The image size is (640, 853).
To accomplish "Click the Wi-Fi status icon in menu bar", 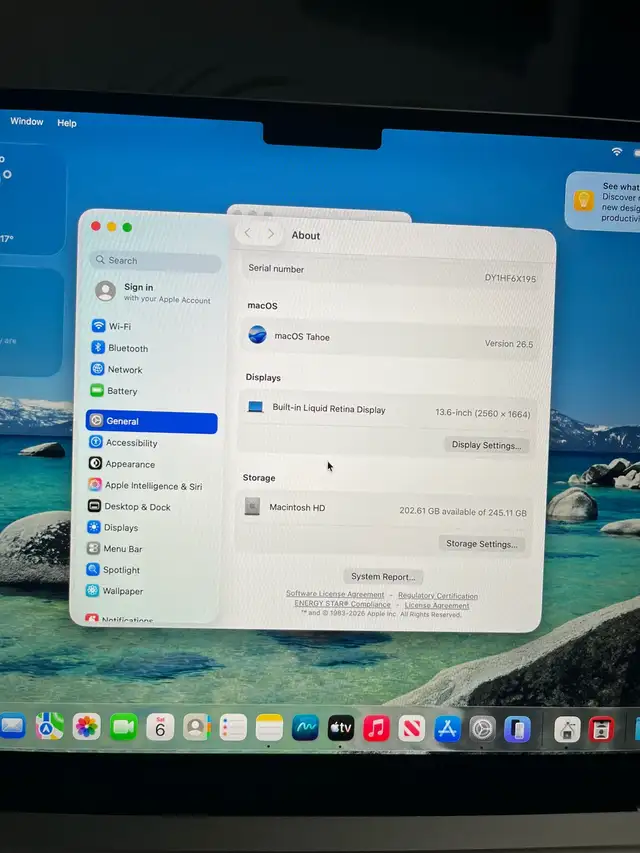I will [617, 152].
